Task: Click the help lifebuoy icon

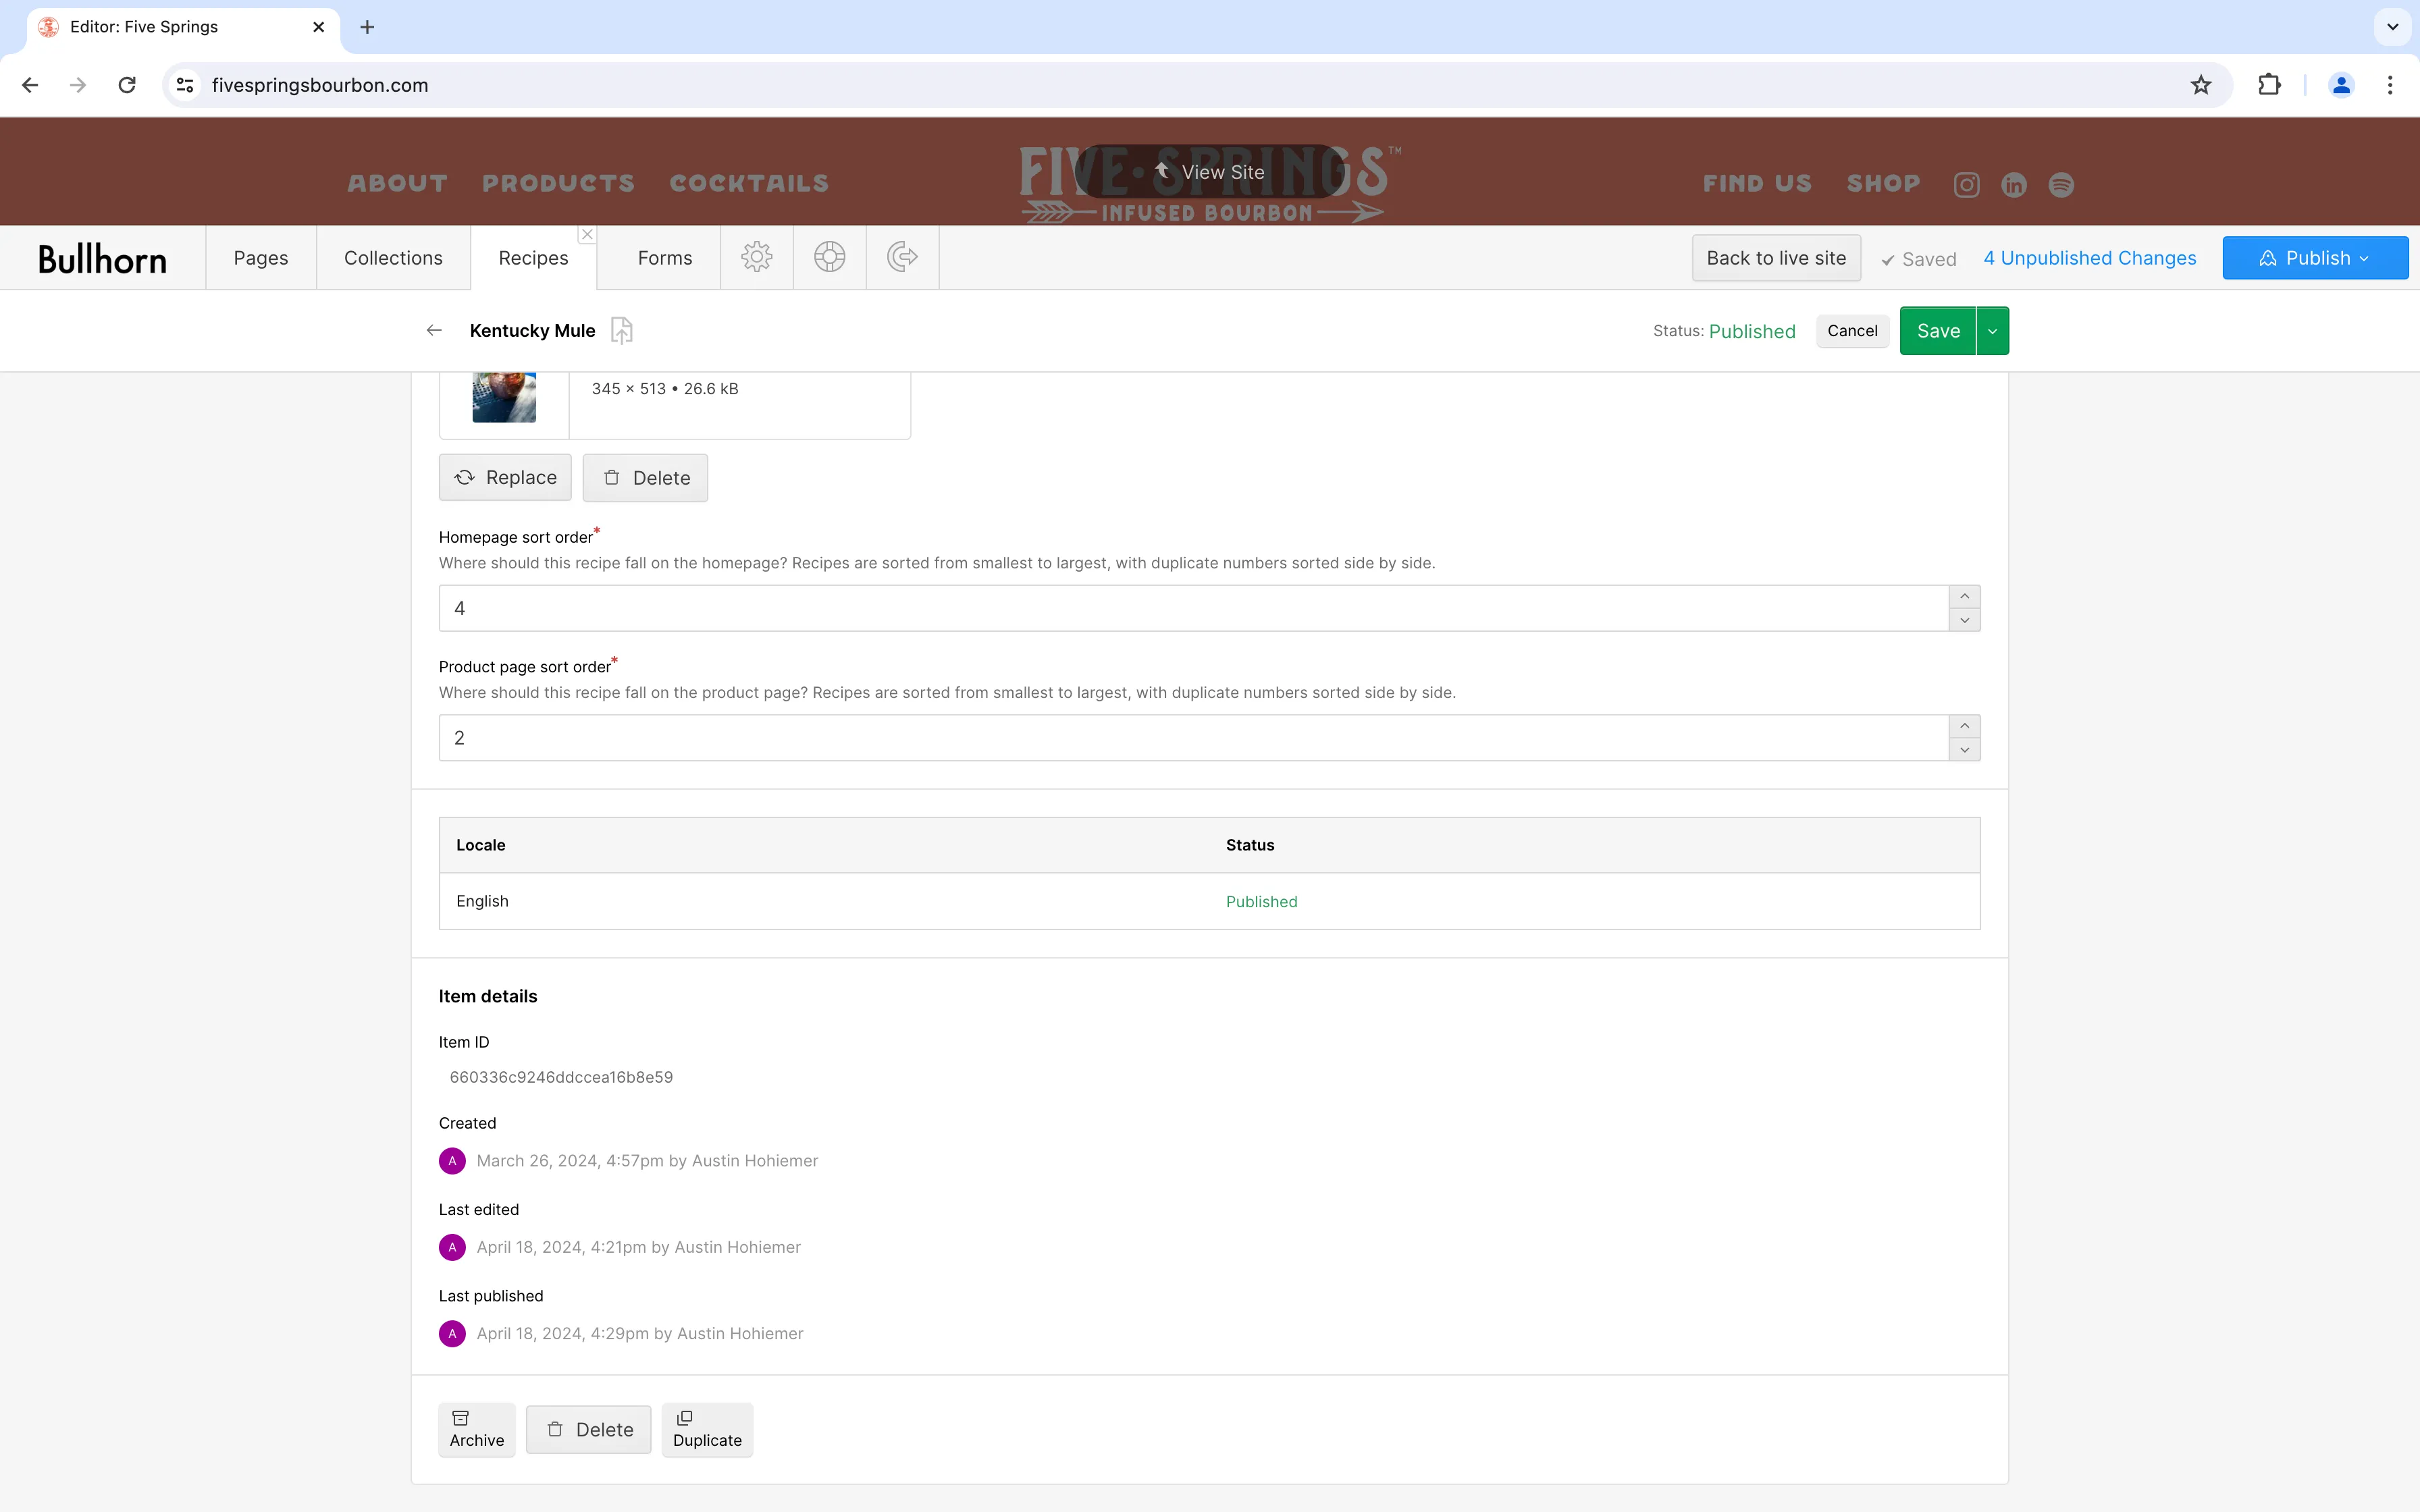Action: tap(829, 257)
